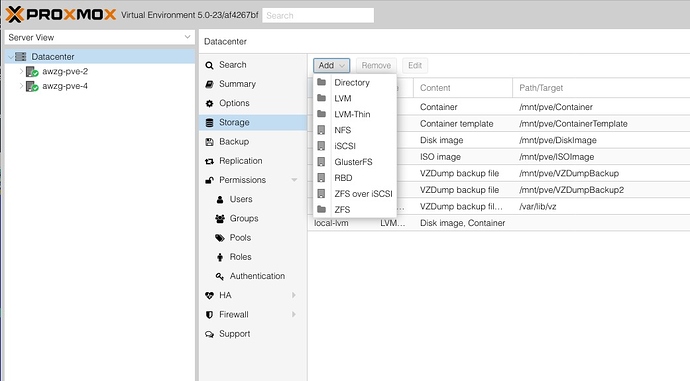
Task: Click the Roles figure icon
Action: tap(220, 257)
